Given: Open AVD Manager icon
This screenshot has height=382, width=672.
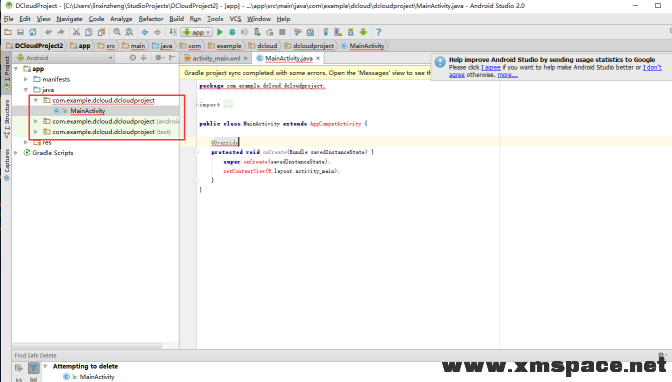Looking at the screenshot, I should (x=338, y=32).
